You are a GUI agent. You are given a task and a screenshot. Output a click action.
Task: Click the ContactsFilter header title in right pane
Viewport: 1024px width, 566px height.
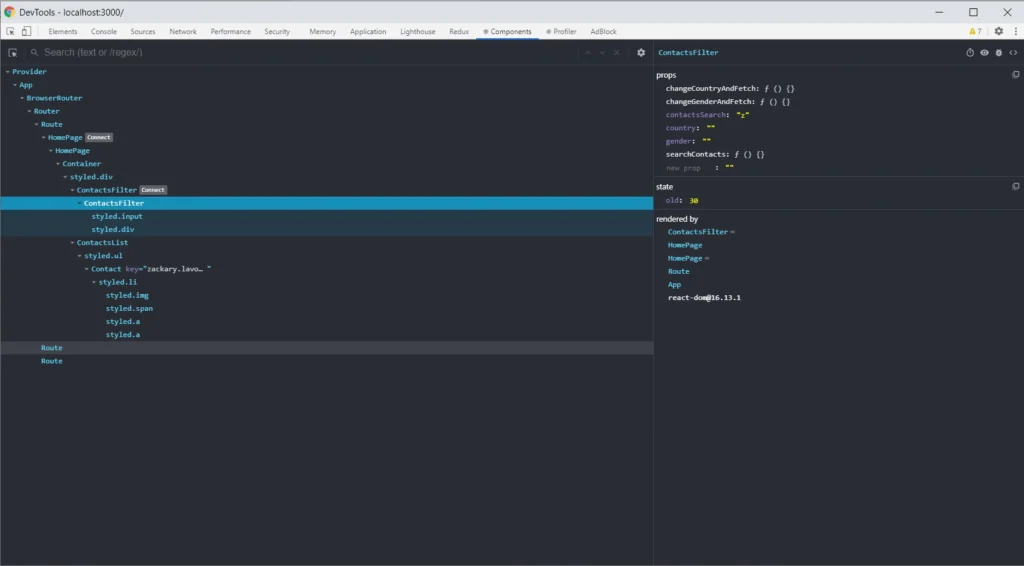click(x=688, y=53)
